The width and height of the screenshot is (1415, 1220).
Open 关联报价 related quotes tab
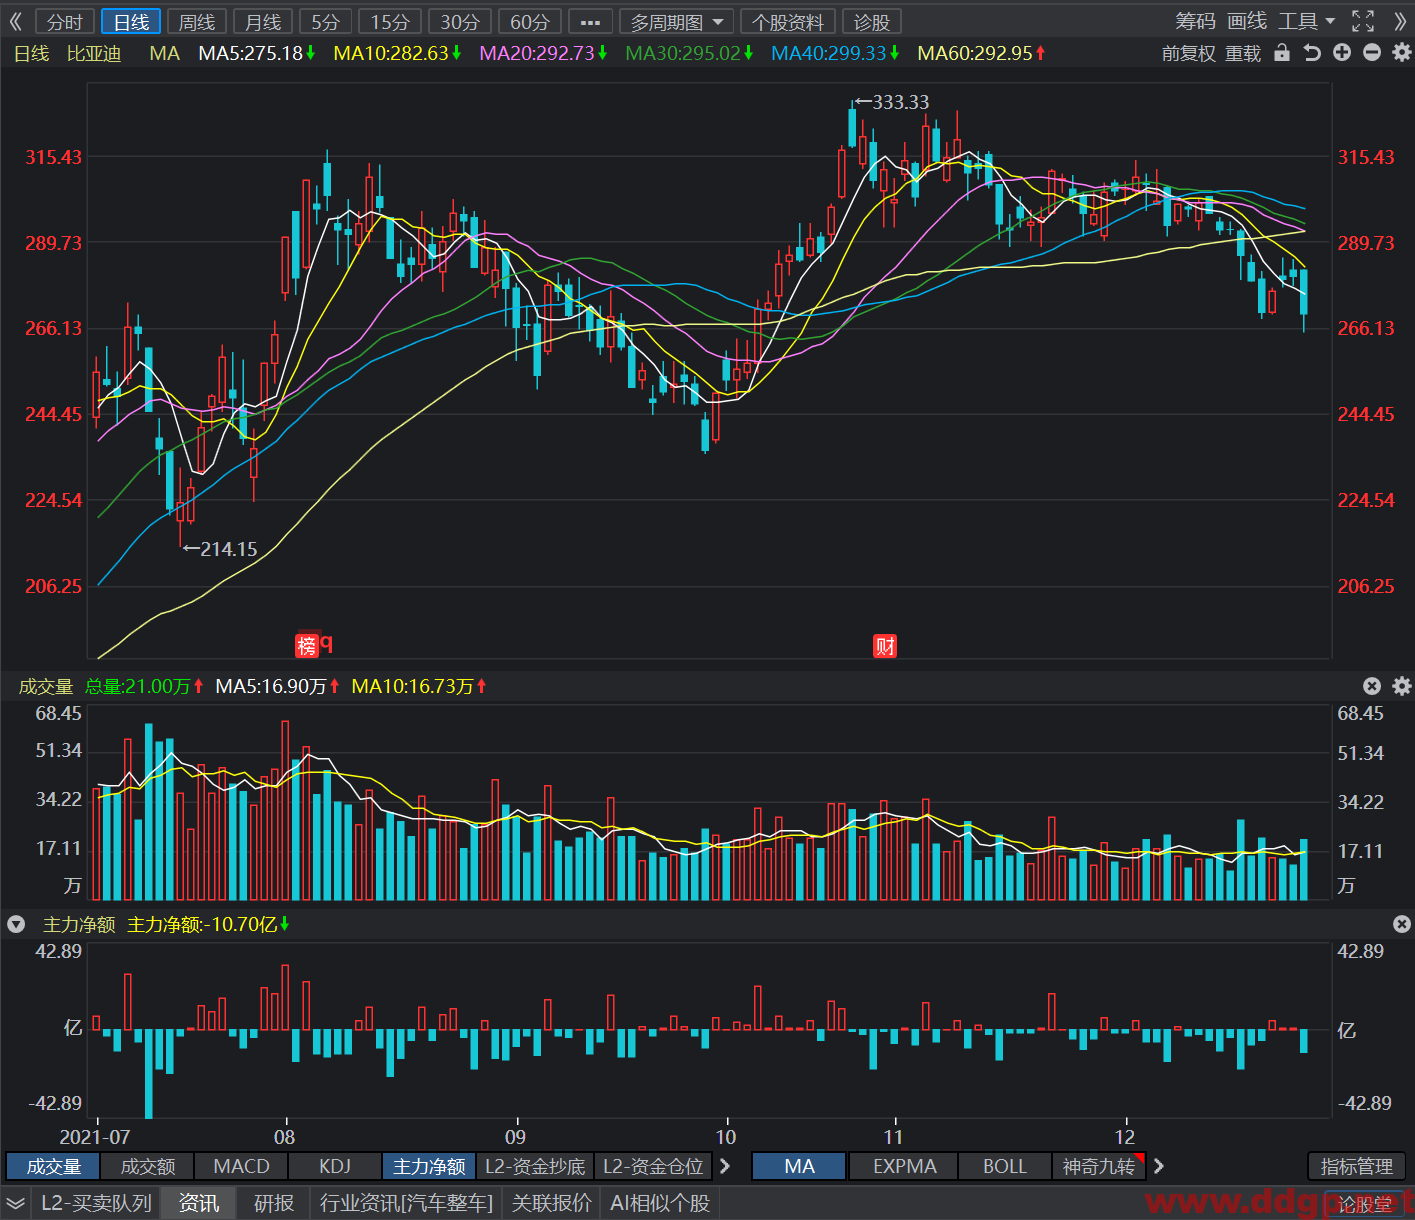[551, 1203]
